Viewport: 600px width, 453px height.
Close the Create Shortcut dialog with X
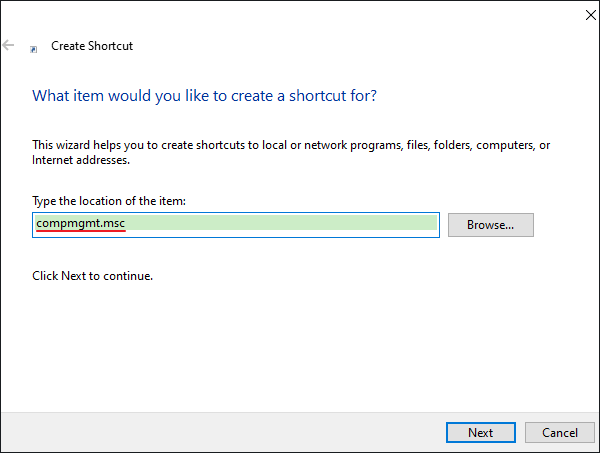click(590, 15)
